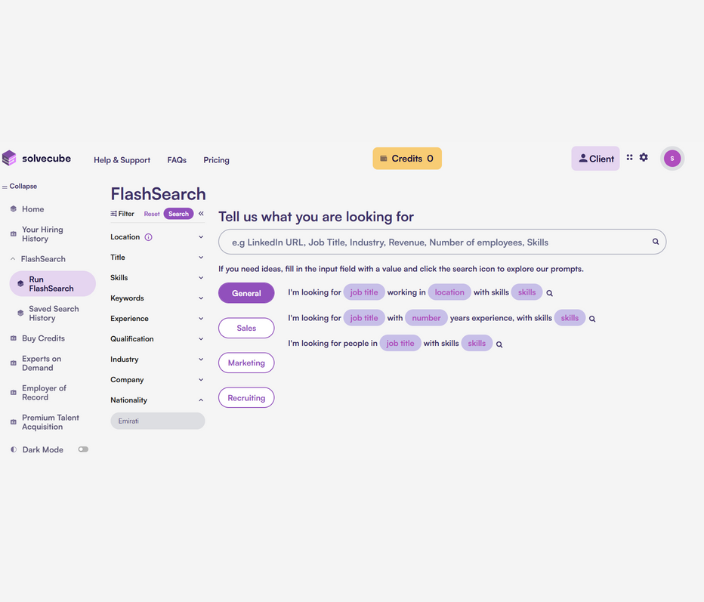Open the settings gear icon

point(644,157)
